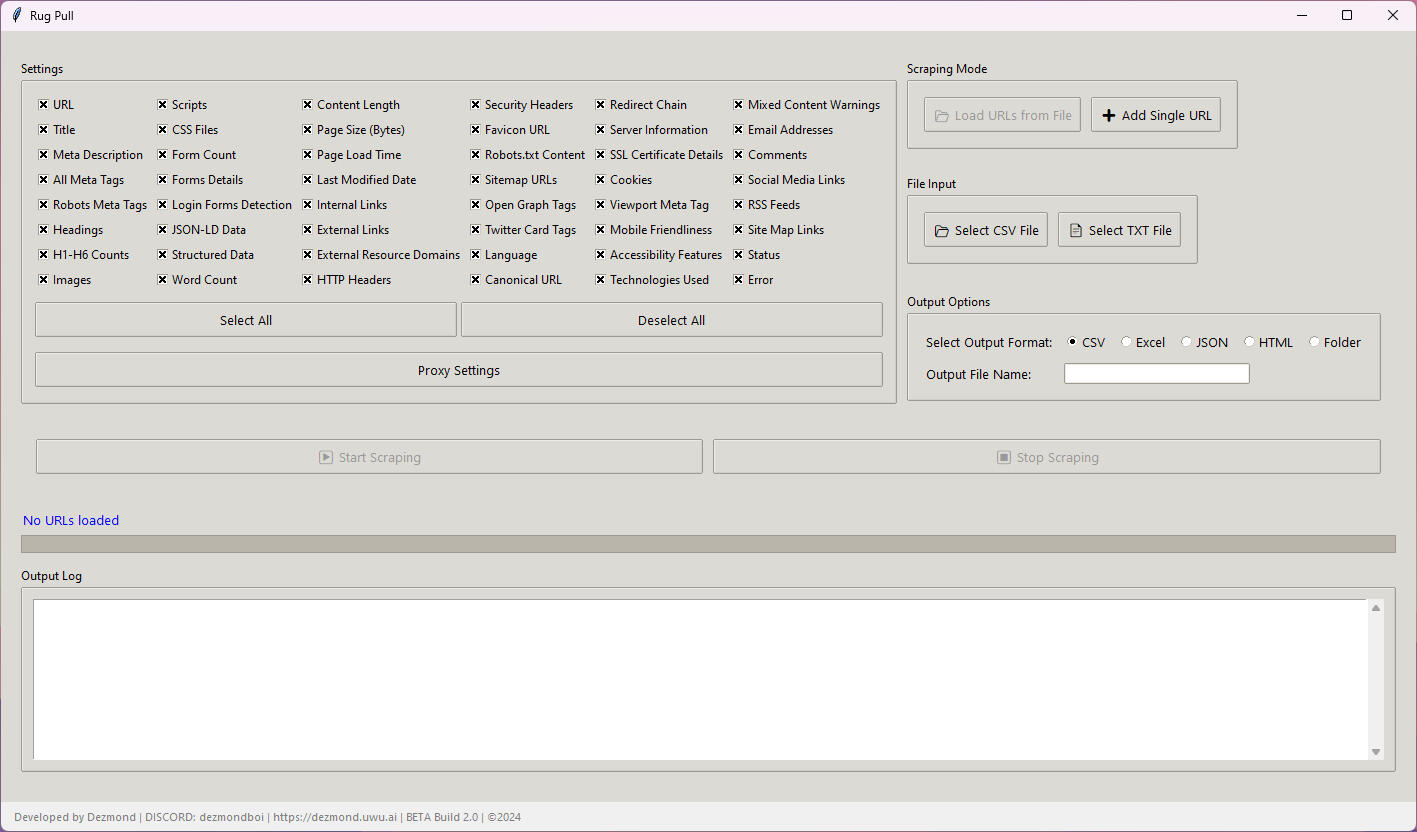1417x832 pixels.
Task: Disable the Technologies Used checkbox
Action: [601, 280]
